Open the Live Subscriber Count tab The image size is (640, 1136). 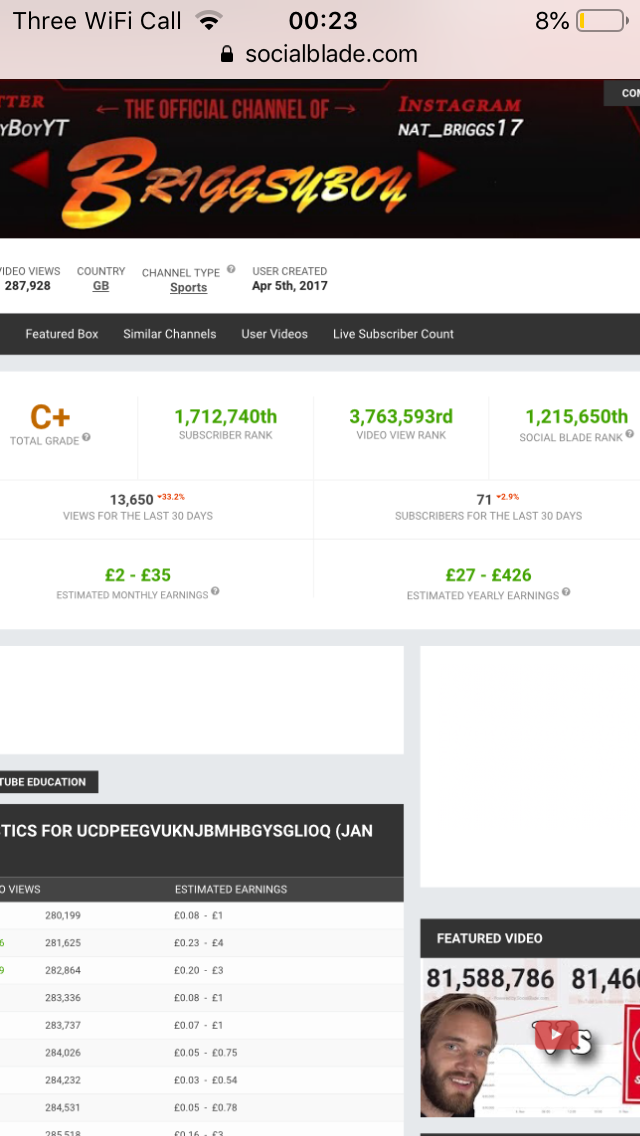click(394, 334)
